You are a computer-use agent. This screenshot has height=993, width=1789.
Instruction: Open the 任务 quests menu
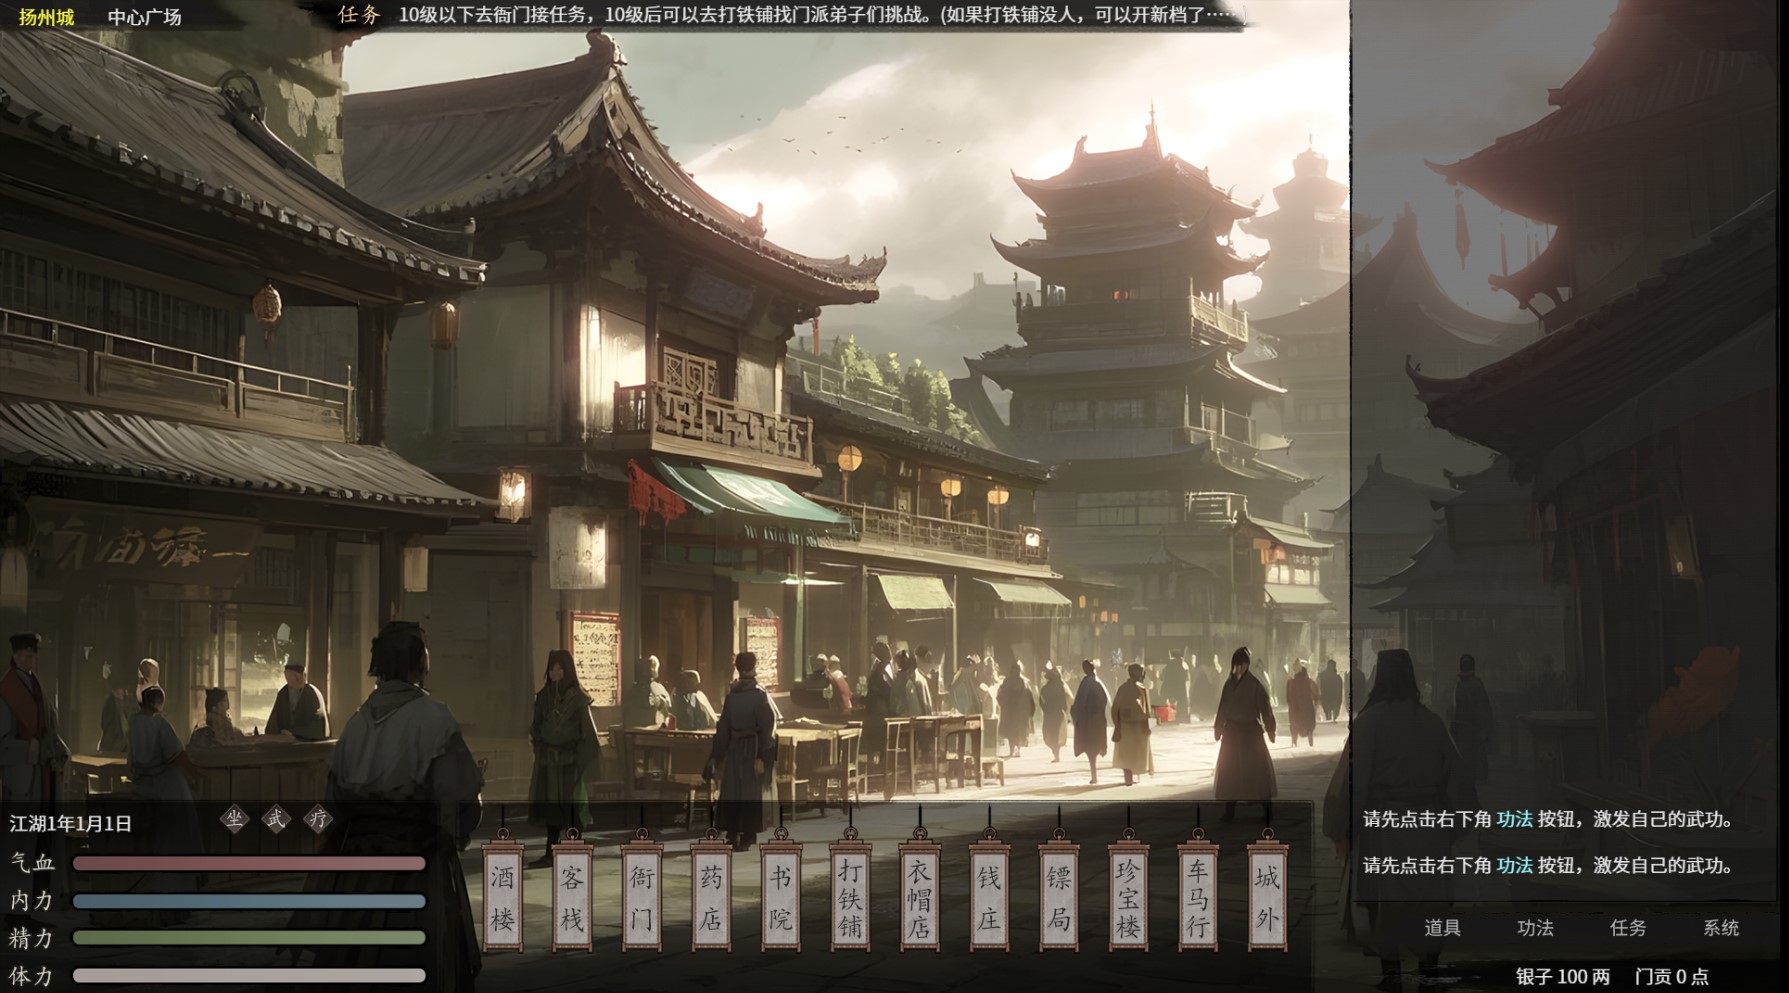[x=1628, y=928]
